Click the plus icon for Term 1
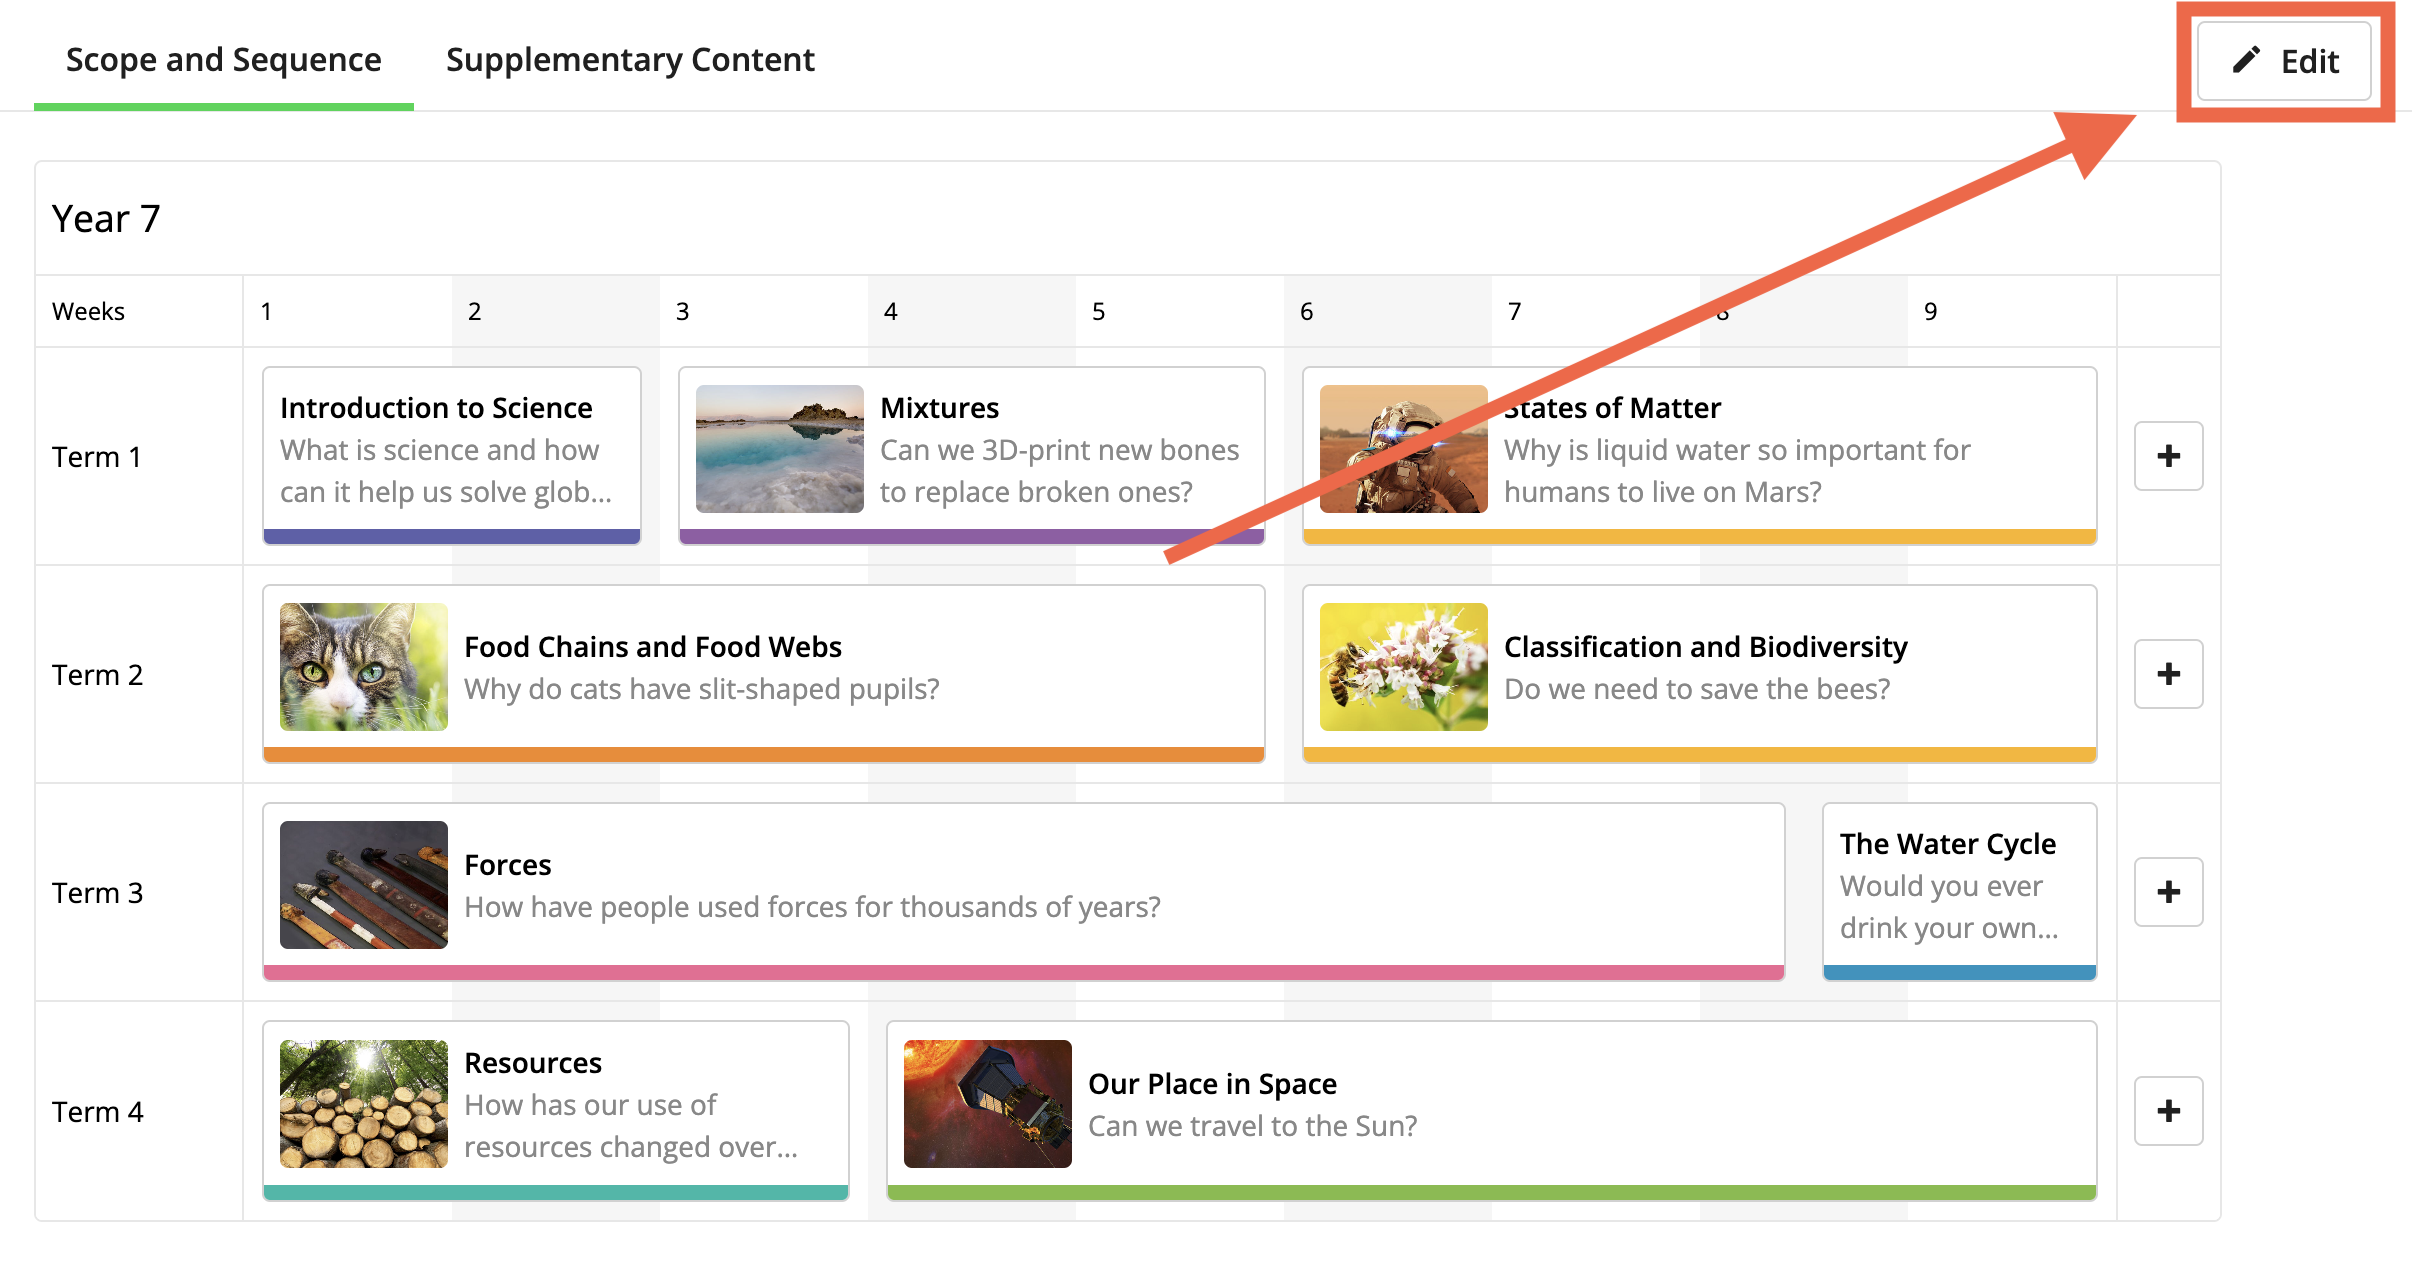 2168,456
